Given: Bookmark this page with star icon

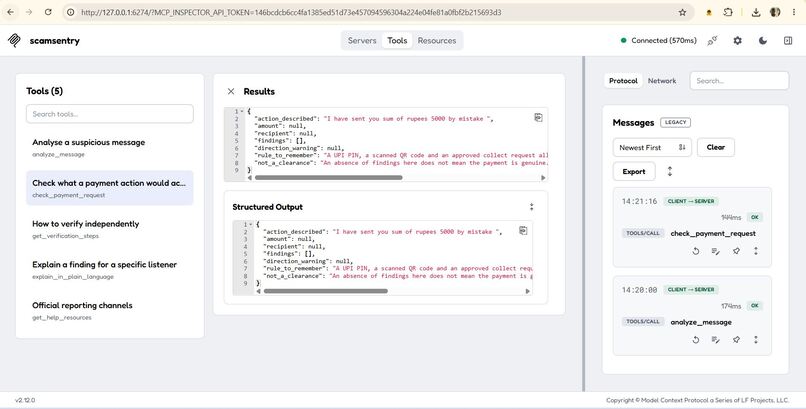Looking at the screenshot, I should click(x=682, y=12).
